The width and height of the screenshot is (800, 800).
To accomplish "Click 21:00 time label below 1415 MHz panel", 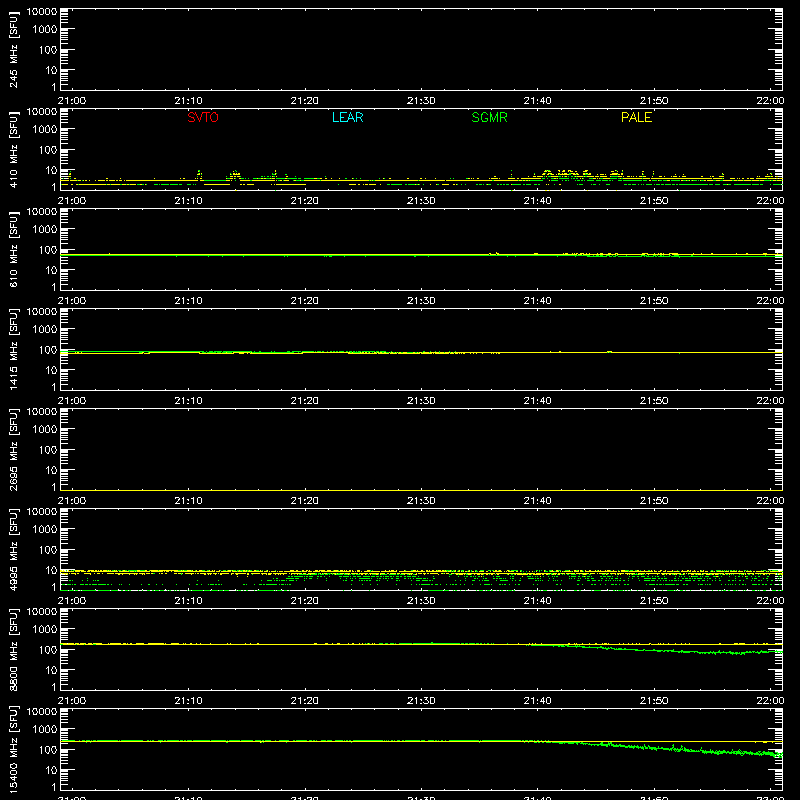I will point(72,401).
